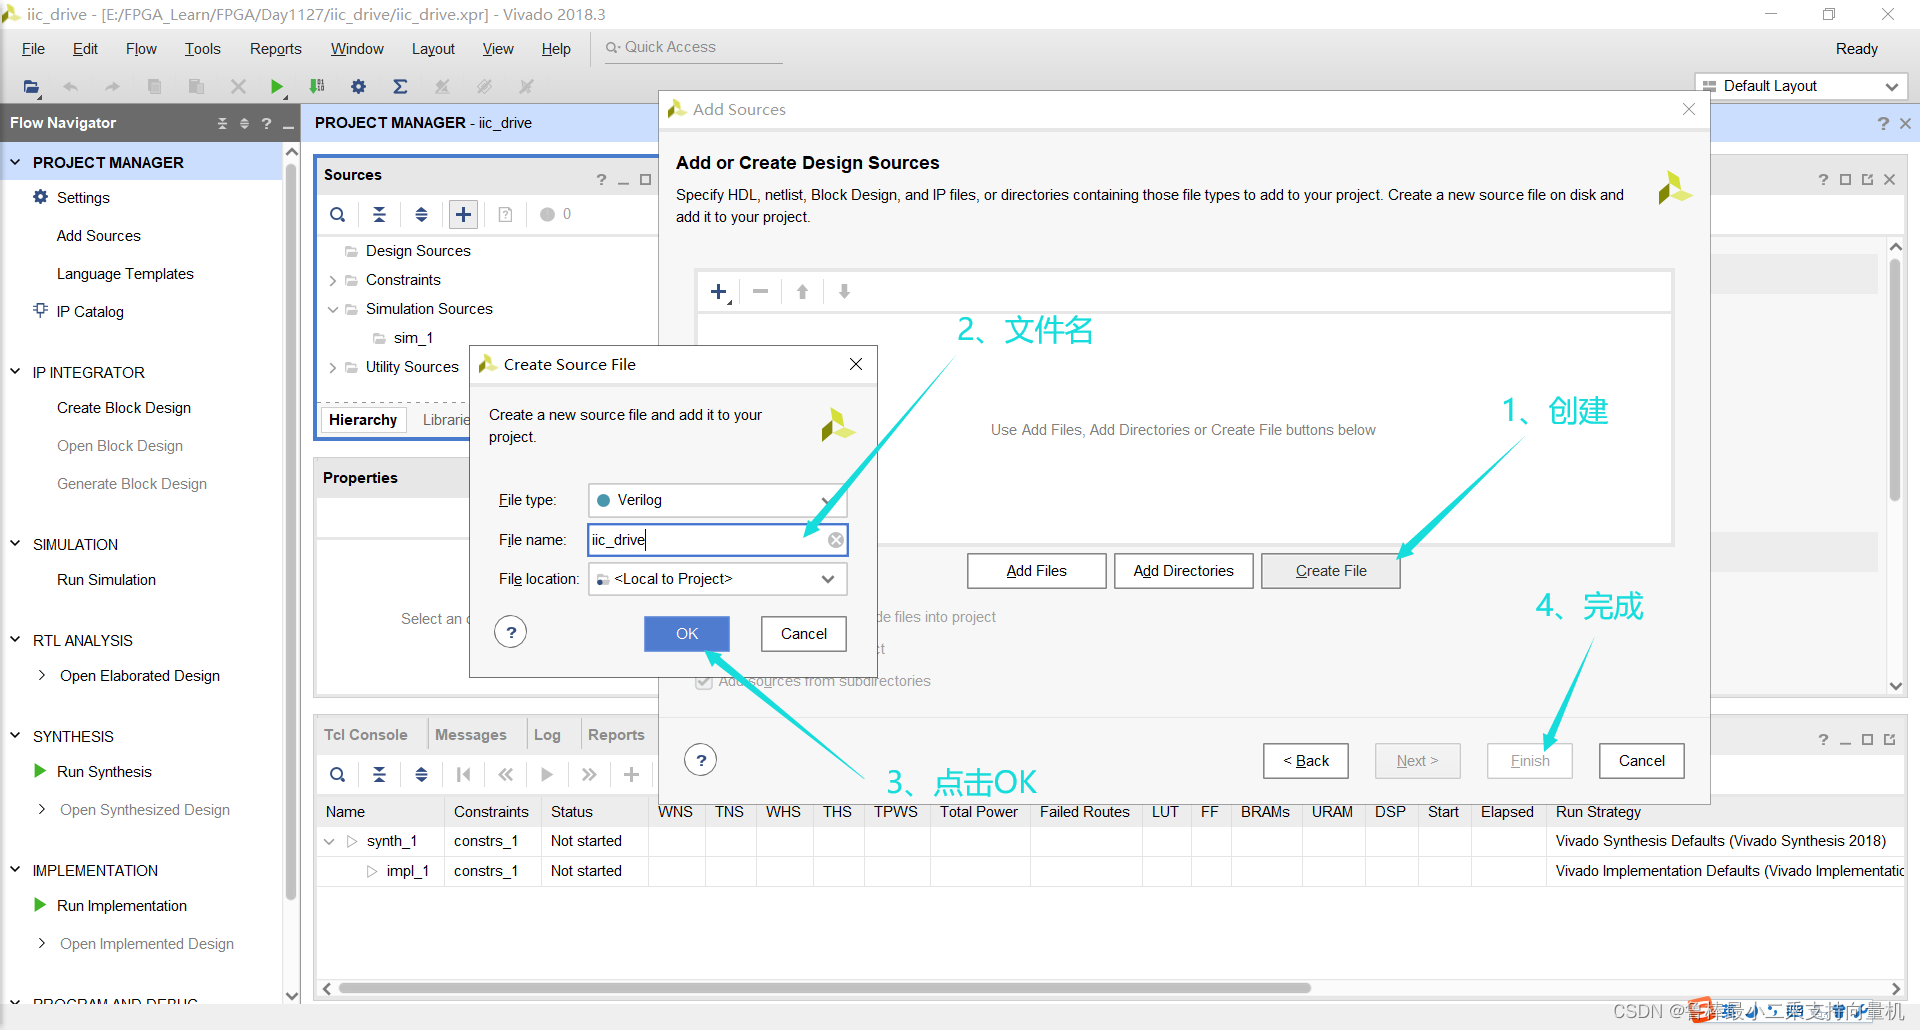This screenshot has width=1920, height=1030.
Task: Open the Tools menu
Action: pos(202,49)
